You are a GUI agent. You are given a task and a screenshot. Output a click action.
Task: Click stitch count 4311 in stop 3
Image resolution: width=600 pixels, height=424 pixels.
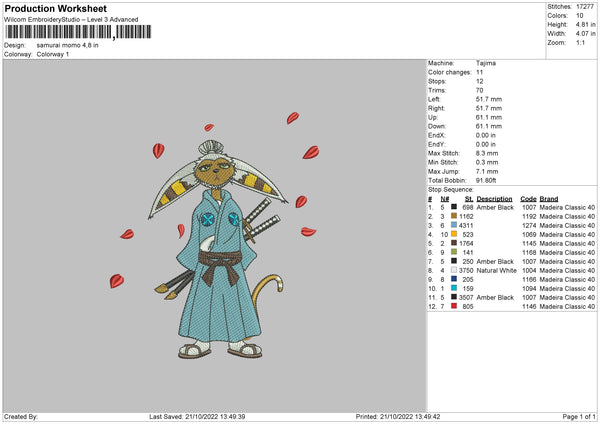coord(466,225)
